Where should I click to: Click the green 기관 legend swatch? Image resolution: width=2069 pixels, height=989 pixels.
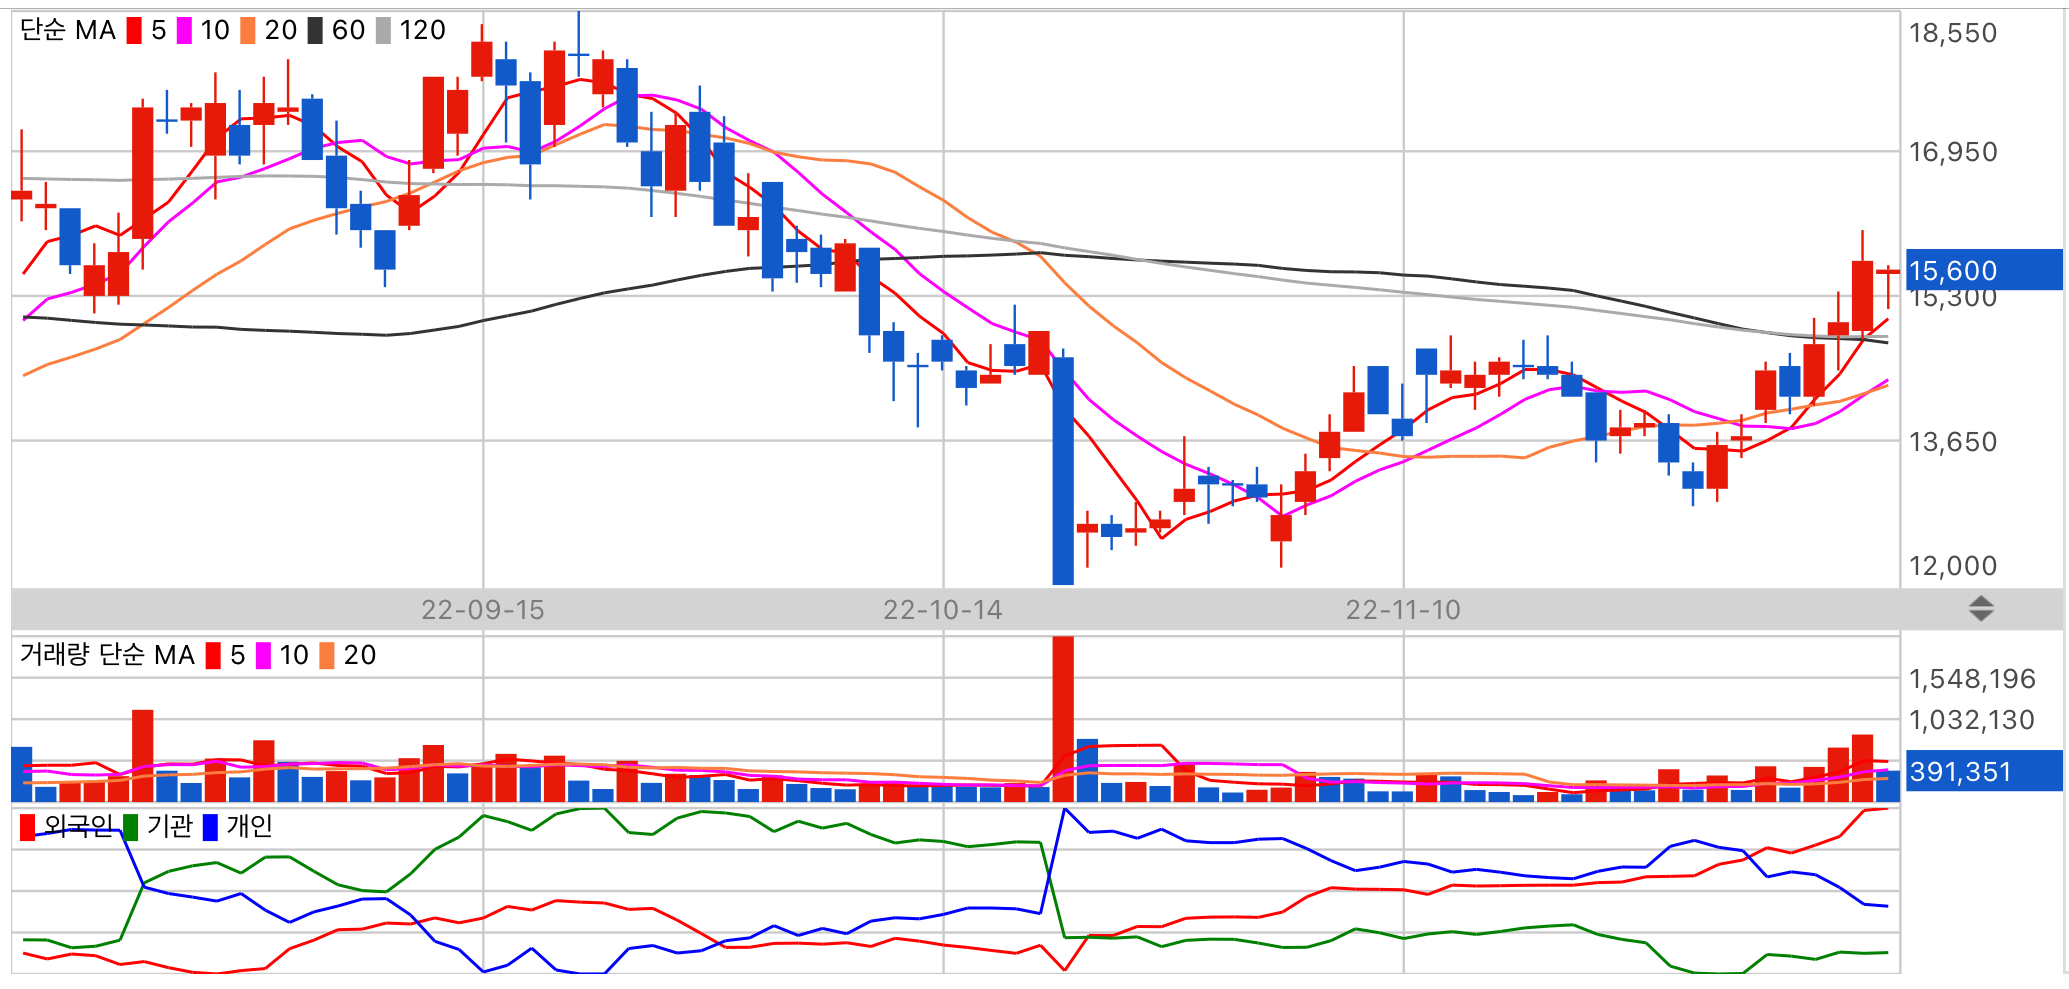point(130,827)
